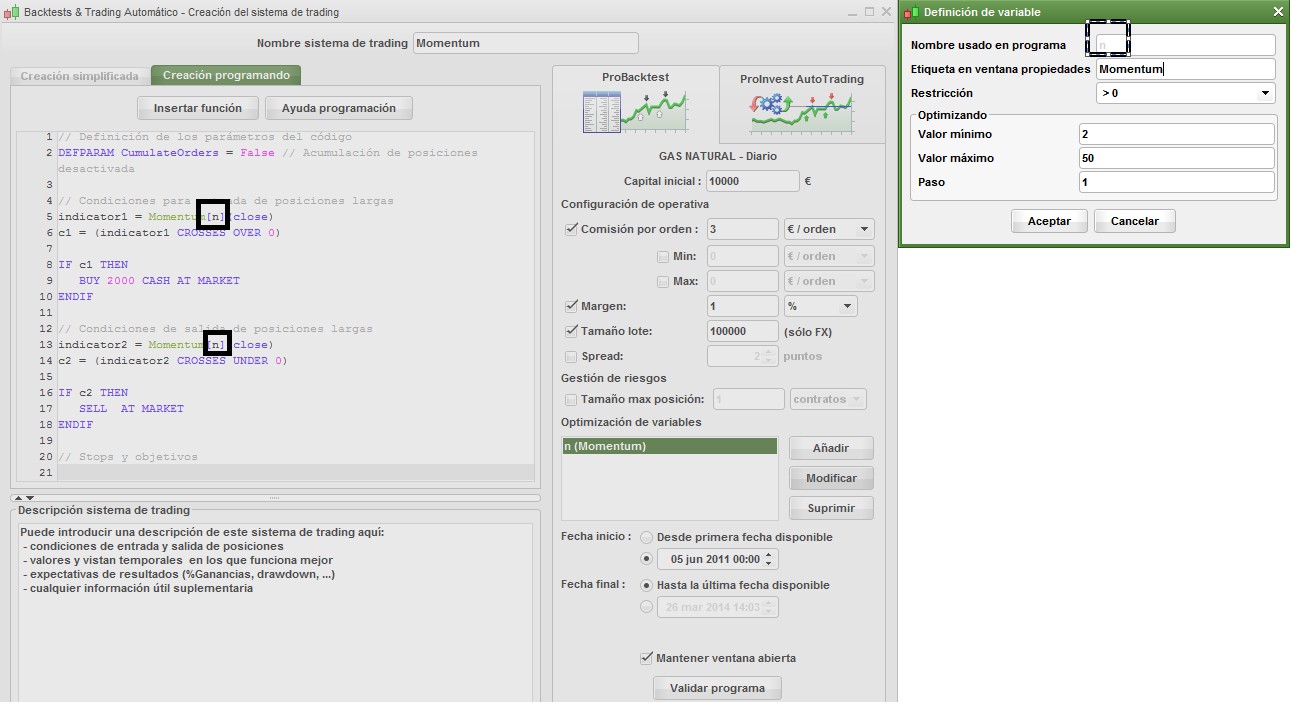1291x703 pixels.
Task: Open the contratos unit dropdown
Action: pos(828,399)
